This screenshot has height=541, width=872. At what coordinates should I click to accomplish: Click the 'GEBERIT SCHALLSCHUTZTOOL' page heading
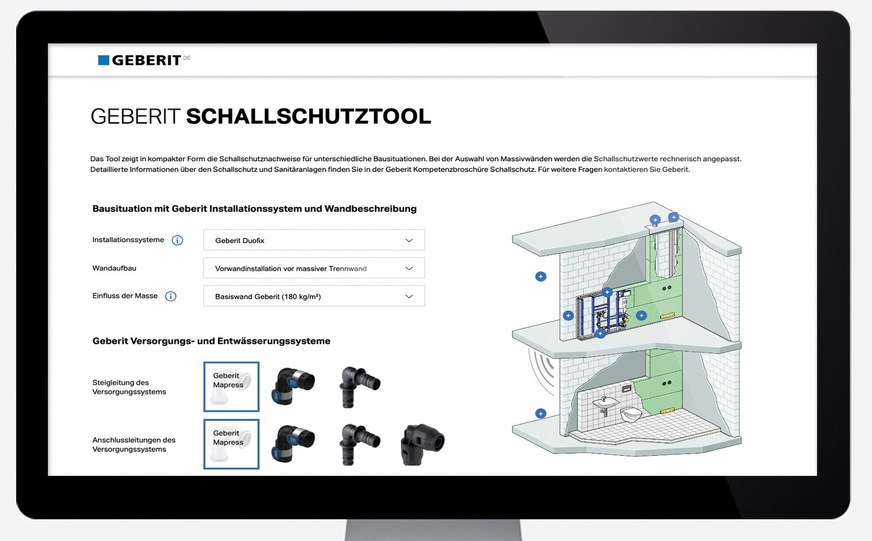point(261,116)
